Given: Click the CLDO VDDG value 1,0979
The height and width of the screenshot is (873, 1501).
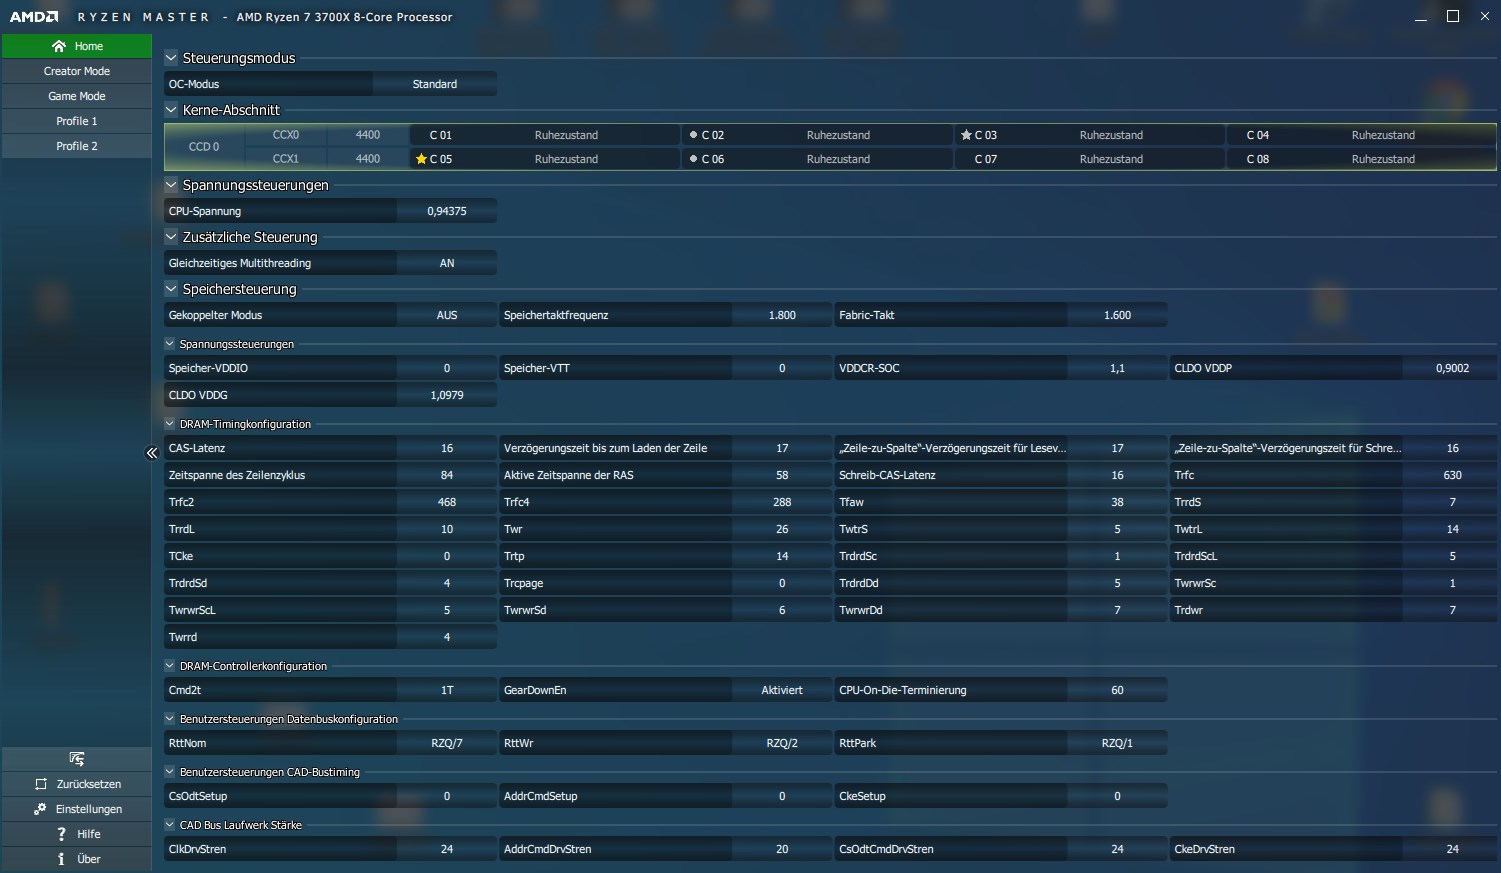Looking at the screenshot, I should coord(447,395).
